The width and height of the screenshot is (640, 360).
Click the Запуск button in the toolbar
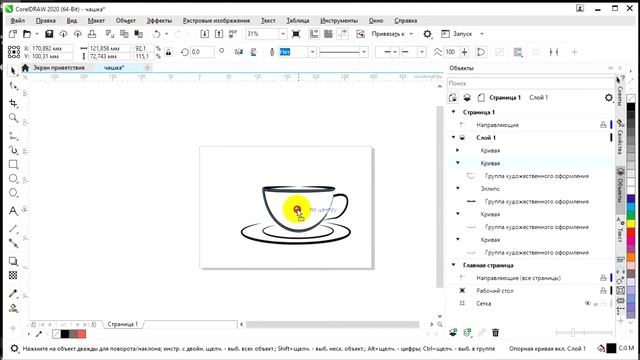457,34
